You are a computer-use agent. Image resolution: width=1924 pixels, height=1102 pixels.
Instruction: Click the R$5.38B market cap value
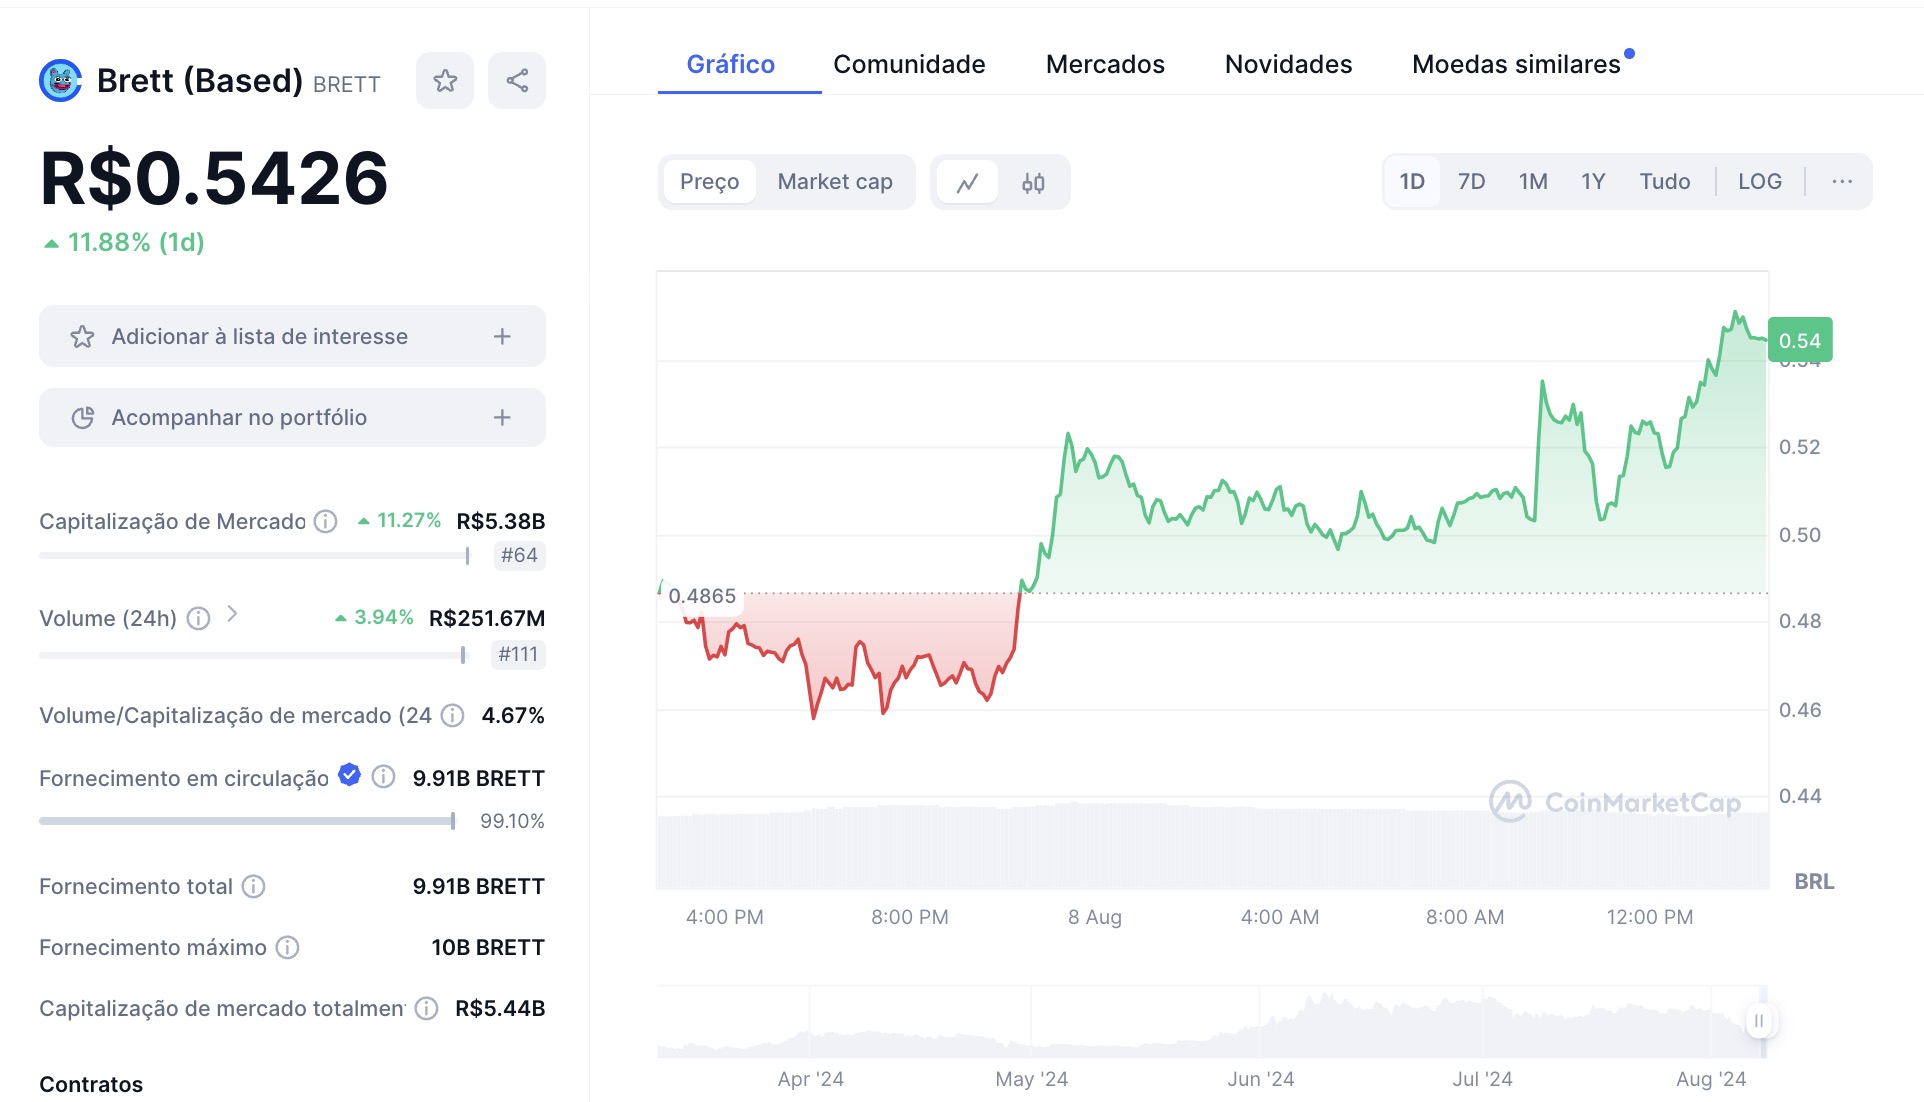click(x=501, y=521)
